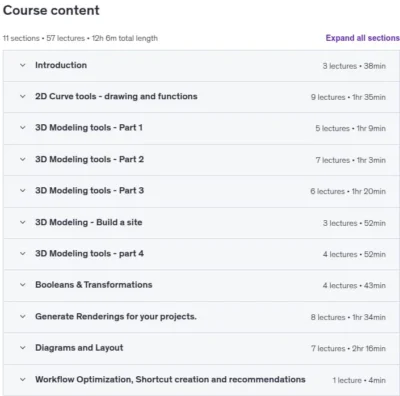Viewport: 400px width, 396px height.
Task: Expand the Introduction section chevron
Action: 23,65
